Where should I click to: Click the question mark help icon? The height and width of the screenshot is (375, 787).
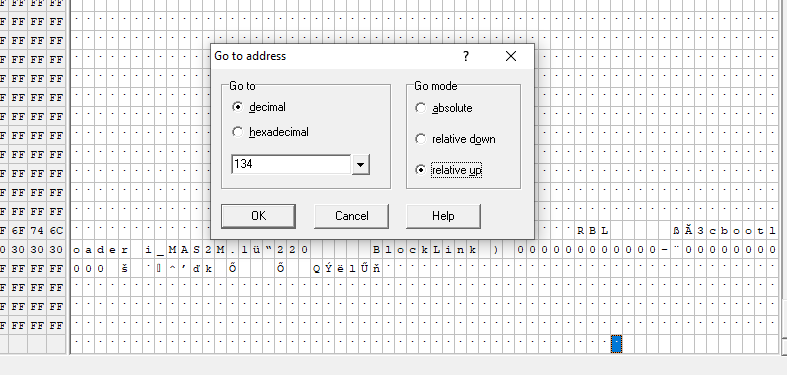[x=466, y=56]
